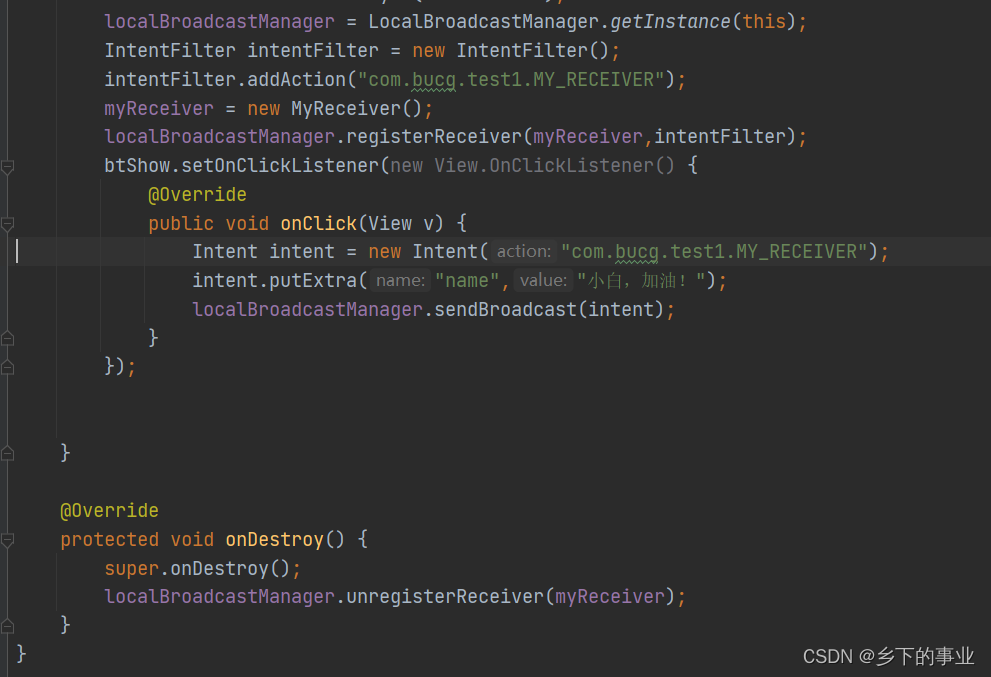Click 'unregisterReceiver' method call
Viewport: 991px width, 677px height.
click(x=445, y=597)
